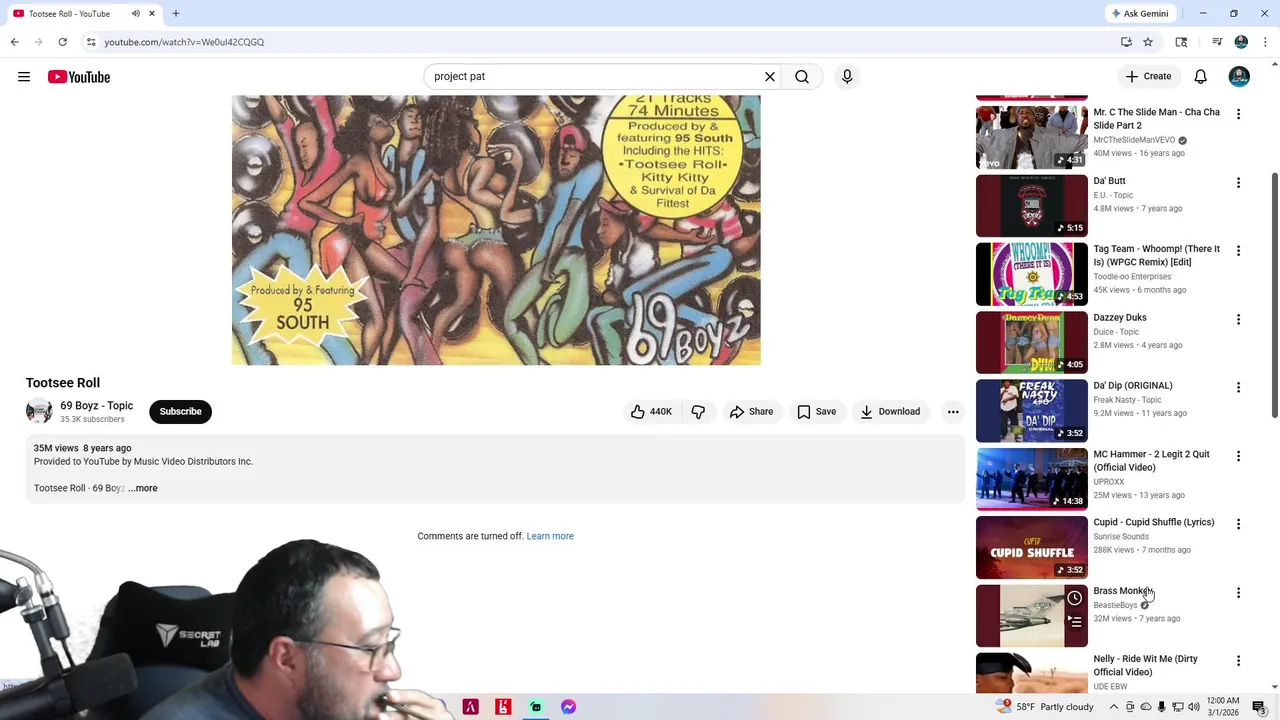Open taskbar clock and date
1280x720 pixels.
pyautogui.click(x=1223, y=707)
